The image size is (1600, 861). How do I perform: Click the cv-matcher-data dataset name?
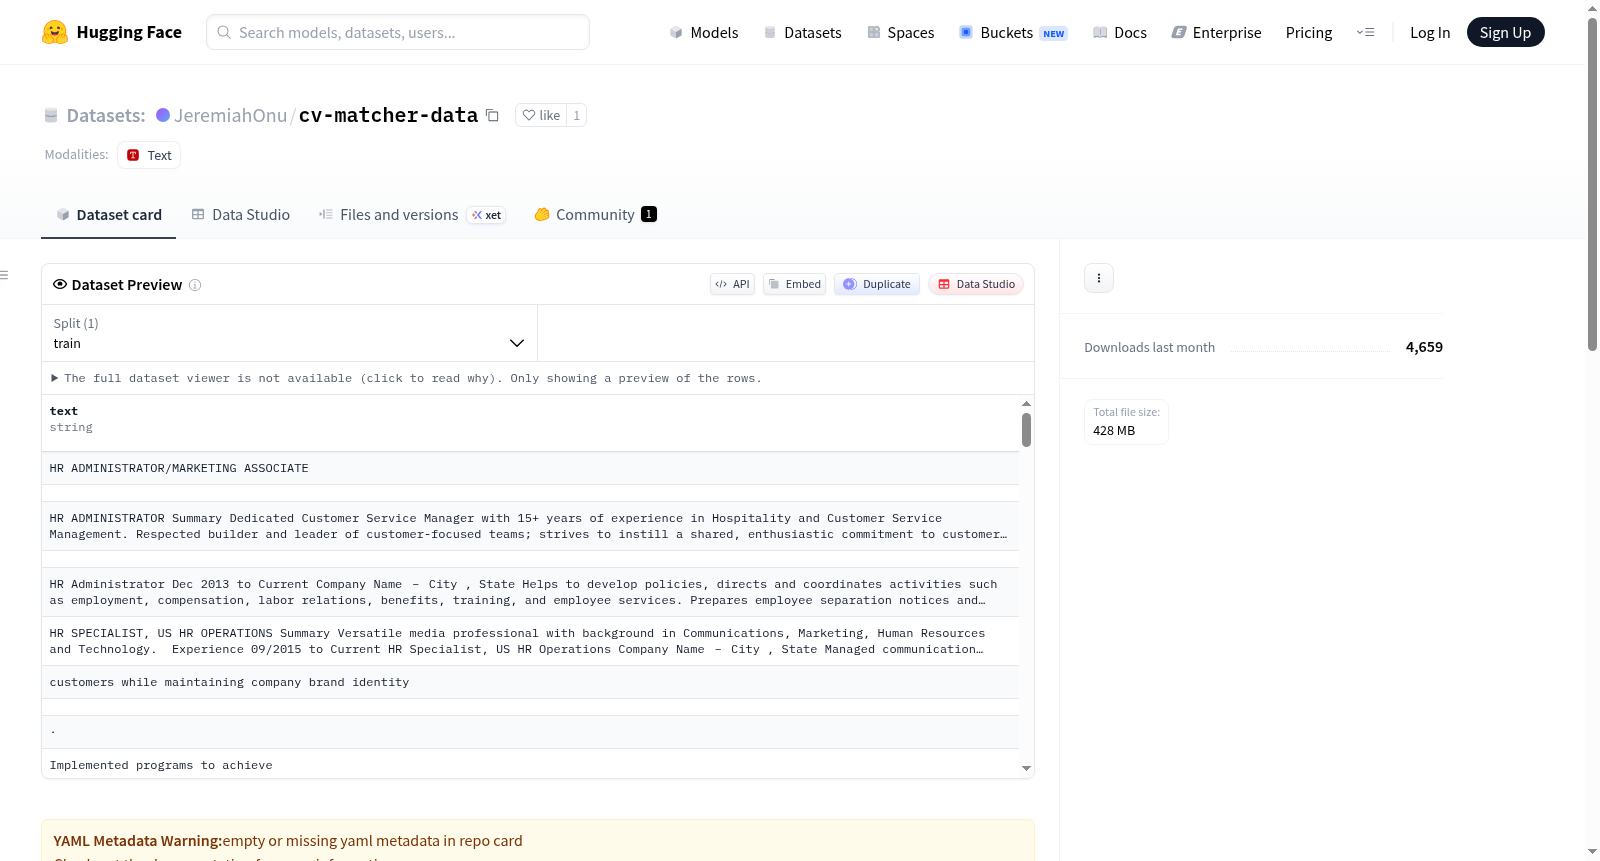tap(388, 115)
